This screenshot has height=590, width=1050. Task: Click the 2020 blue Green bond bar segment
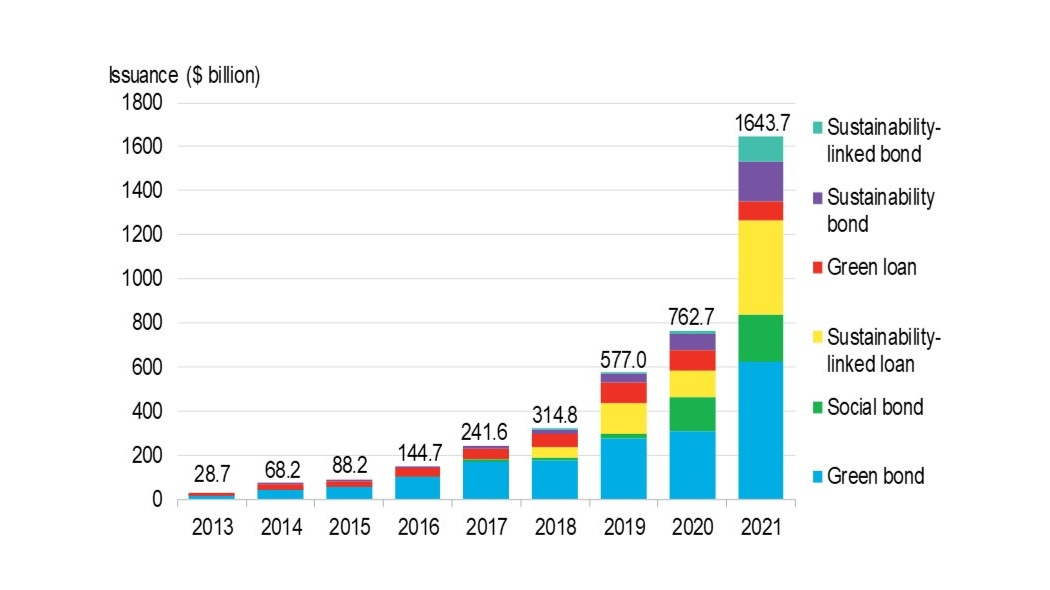pos(692,465)
